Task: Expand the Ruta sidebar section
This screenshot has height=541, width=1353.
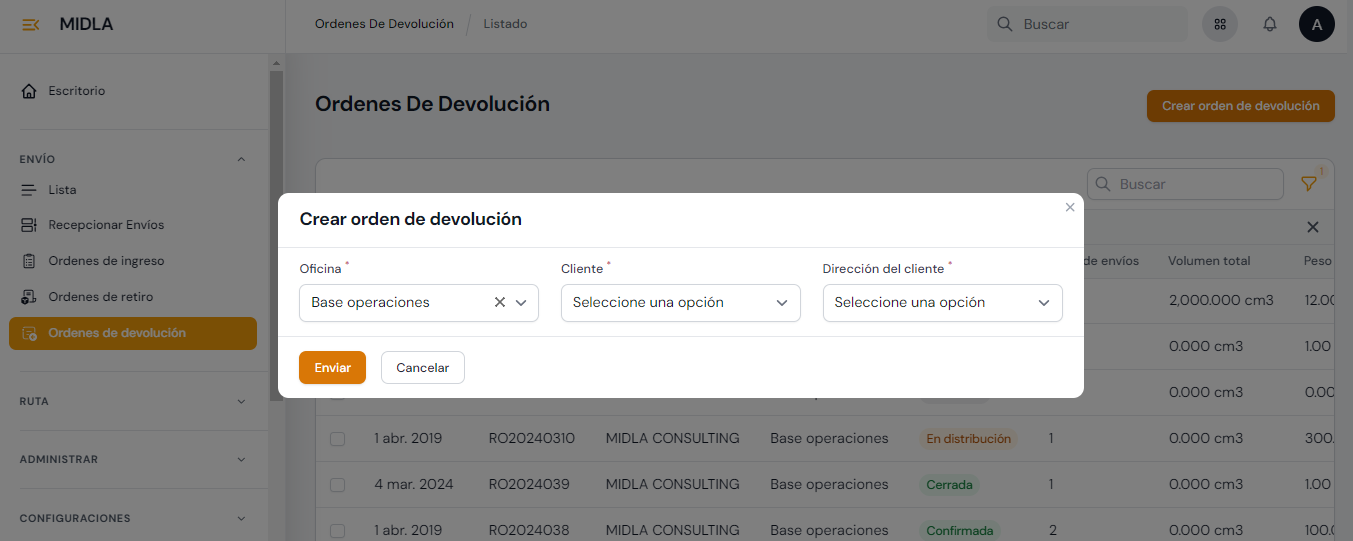Action: [133, 401]
